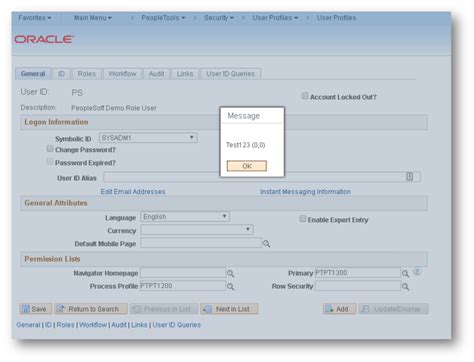The height and width of the screenshot is (362, 474).
Task: Click the bottom Roles footer link
Action: tap(66, 325)
